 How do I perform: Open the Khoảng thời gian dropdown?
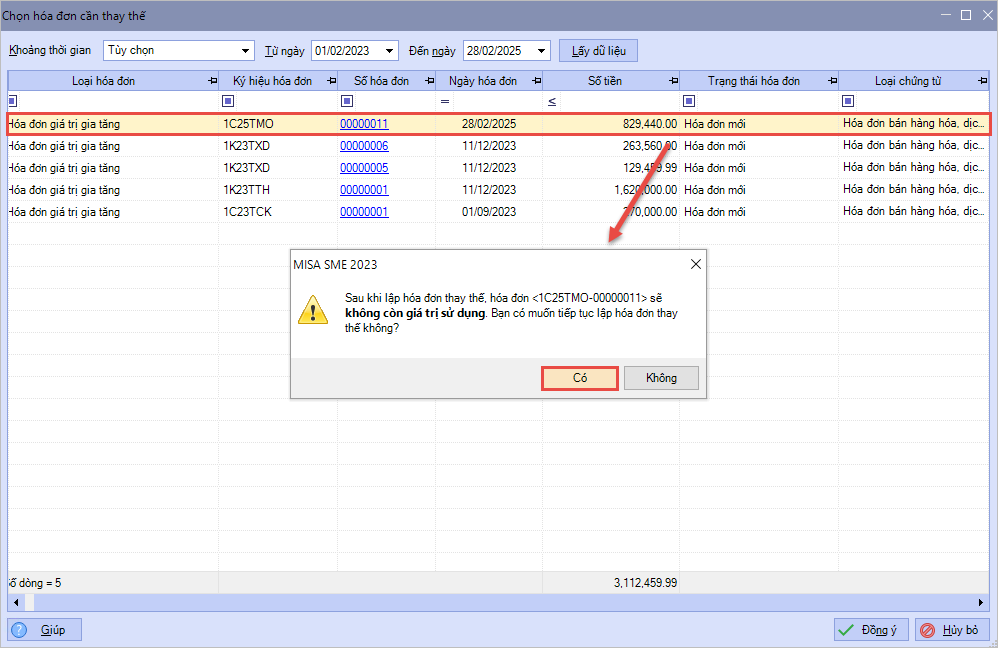(246, 50)
